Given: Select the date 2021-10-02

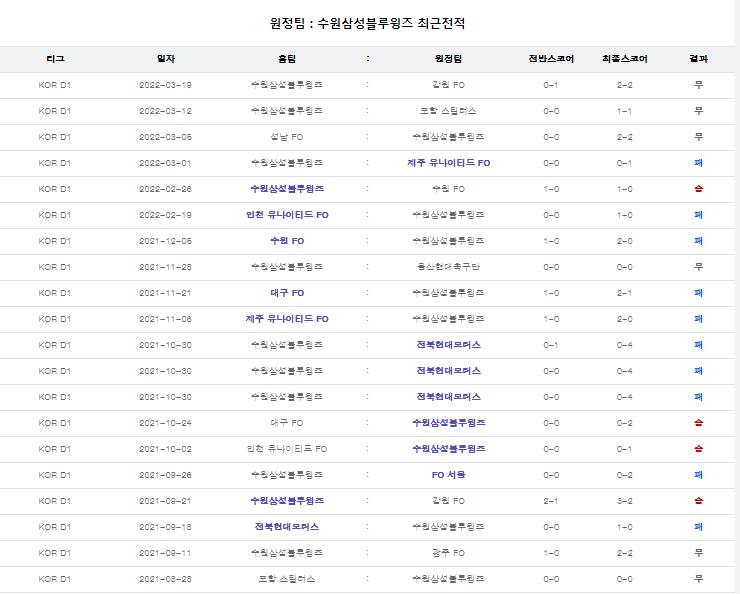Looking at the screenshot, I should pyautogui.click(x=165, y=449).
